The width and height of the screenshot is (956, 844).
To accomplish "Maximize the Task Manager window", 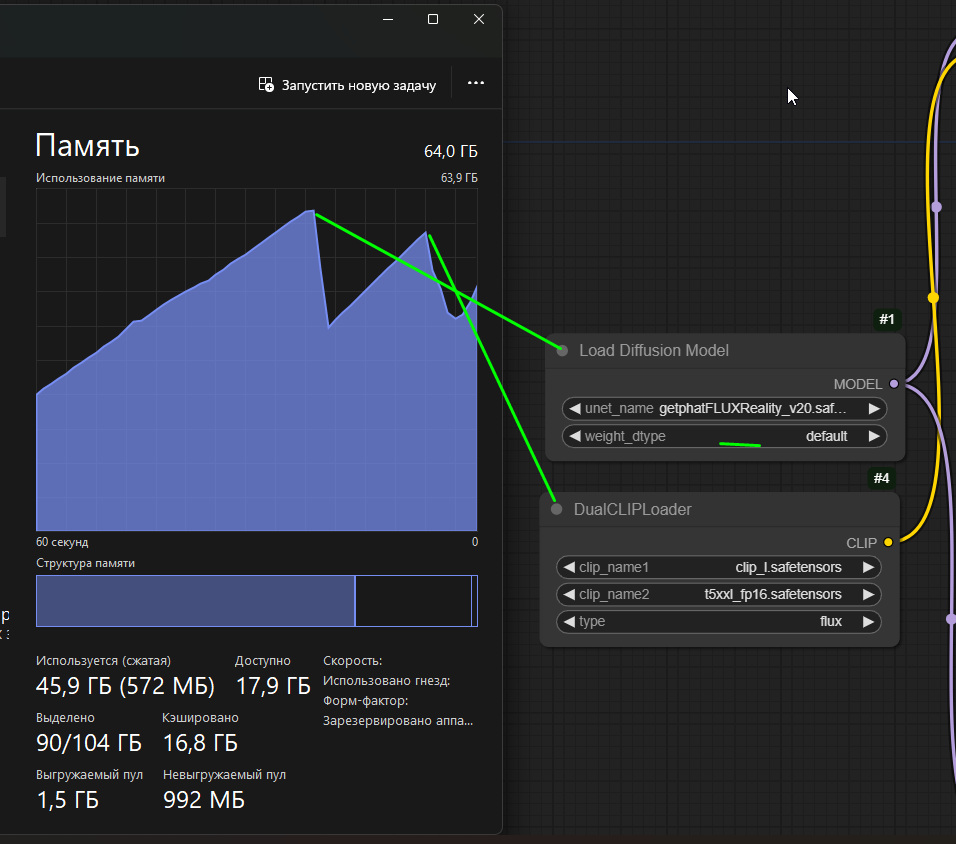I will pyautogui.click(x=433, y=19).
